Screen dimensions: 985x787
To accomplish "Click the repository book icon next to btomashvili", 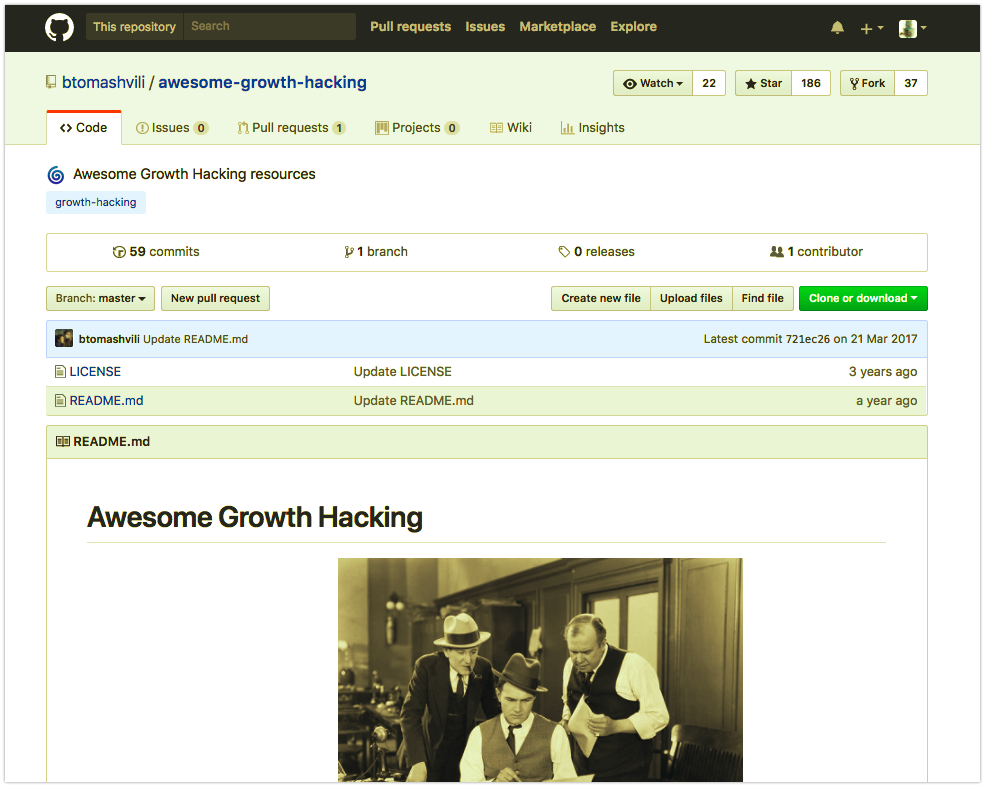I will point(51,82).
